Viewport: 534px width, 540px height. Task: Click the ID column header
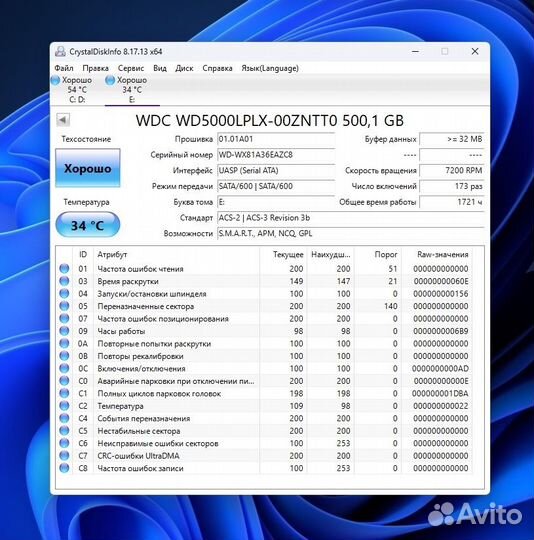click(x=83, y=255)
